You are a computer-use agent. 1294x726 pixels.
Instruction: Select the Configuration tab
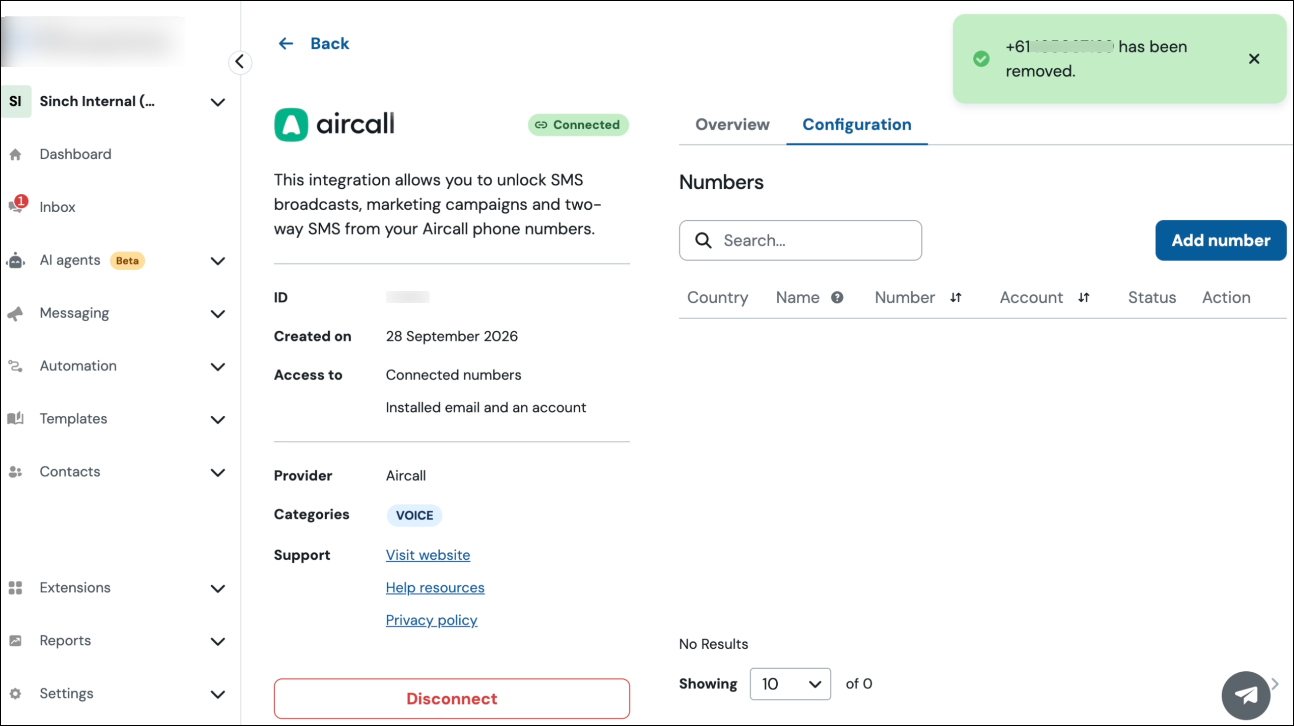pos(857,125)
